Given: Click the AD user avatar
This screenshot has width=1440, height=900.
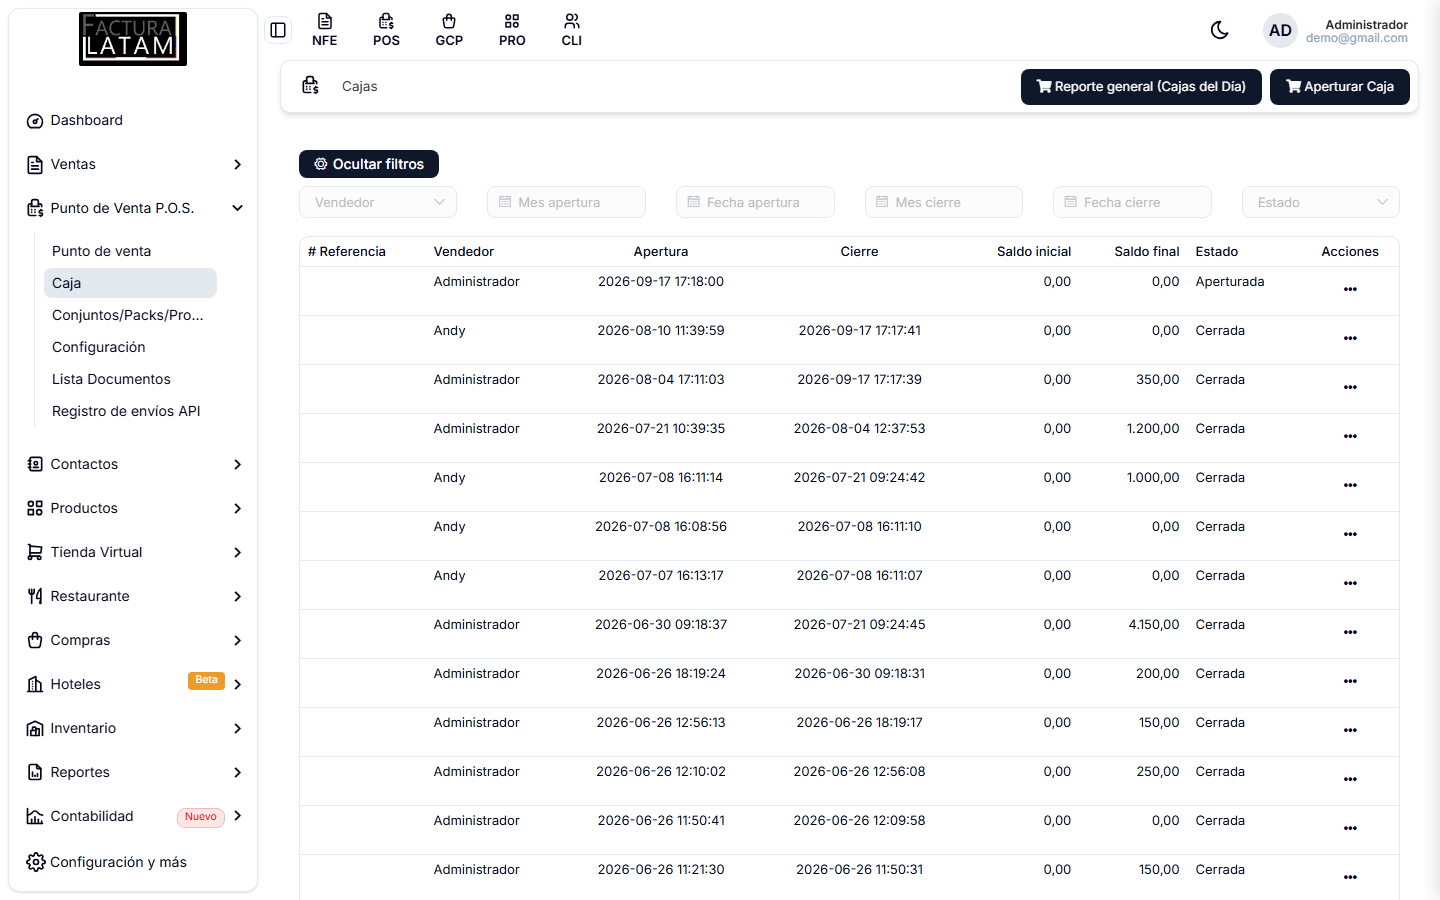Looking at the screenshot, I should coord(1280,30).
